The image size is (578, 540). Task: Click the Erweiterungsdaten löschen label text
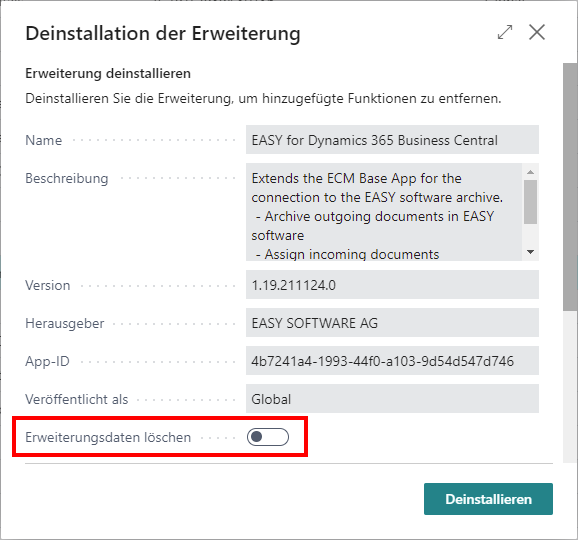click(108, 438)
